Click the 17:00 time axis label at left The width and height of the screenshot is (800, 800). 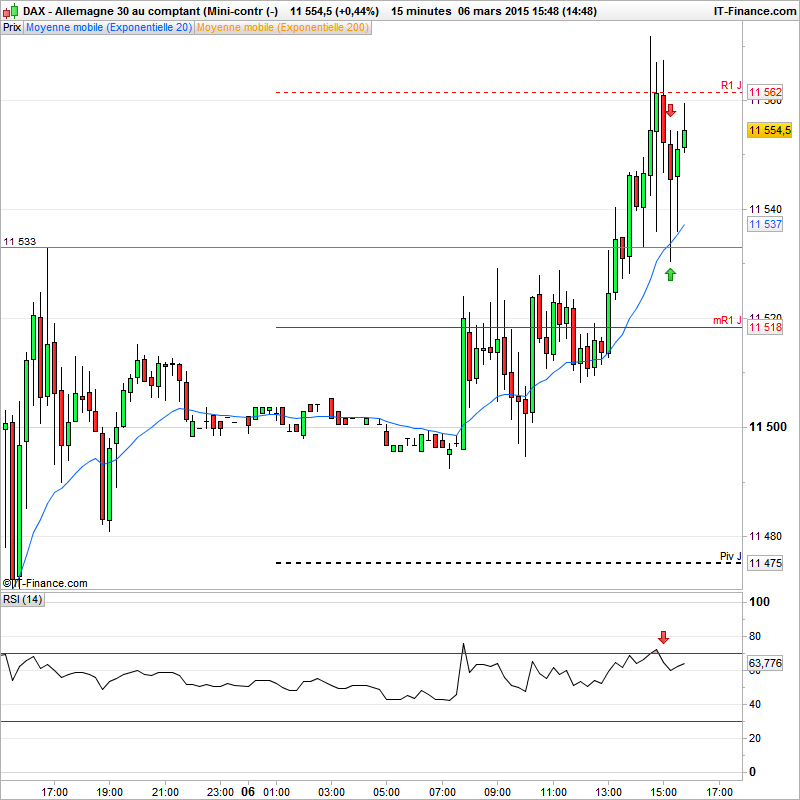(55, 792)
